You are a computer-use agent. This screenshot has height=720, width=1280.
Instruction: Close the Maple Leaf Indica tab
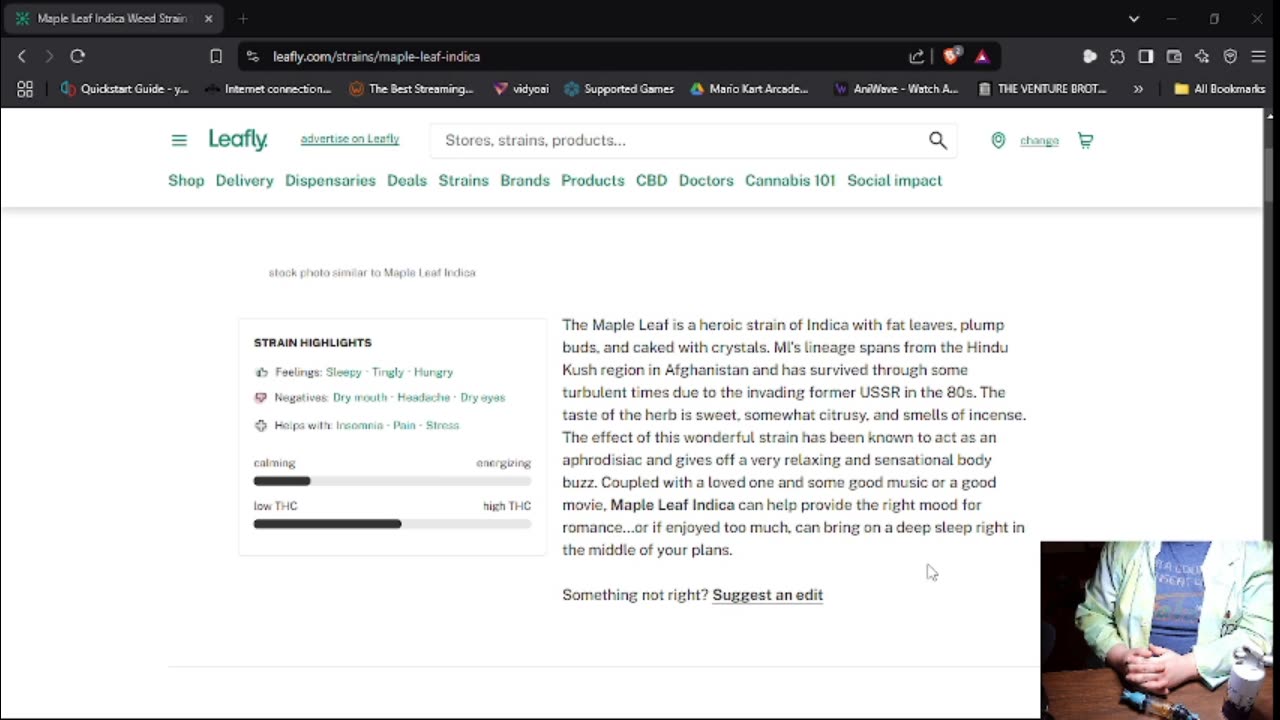click(208, 18)
